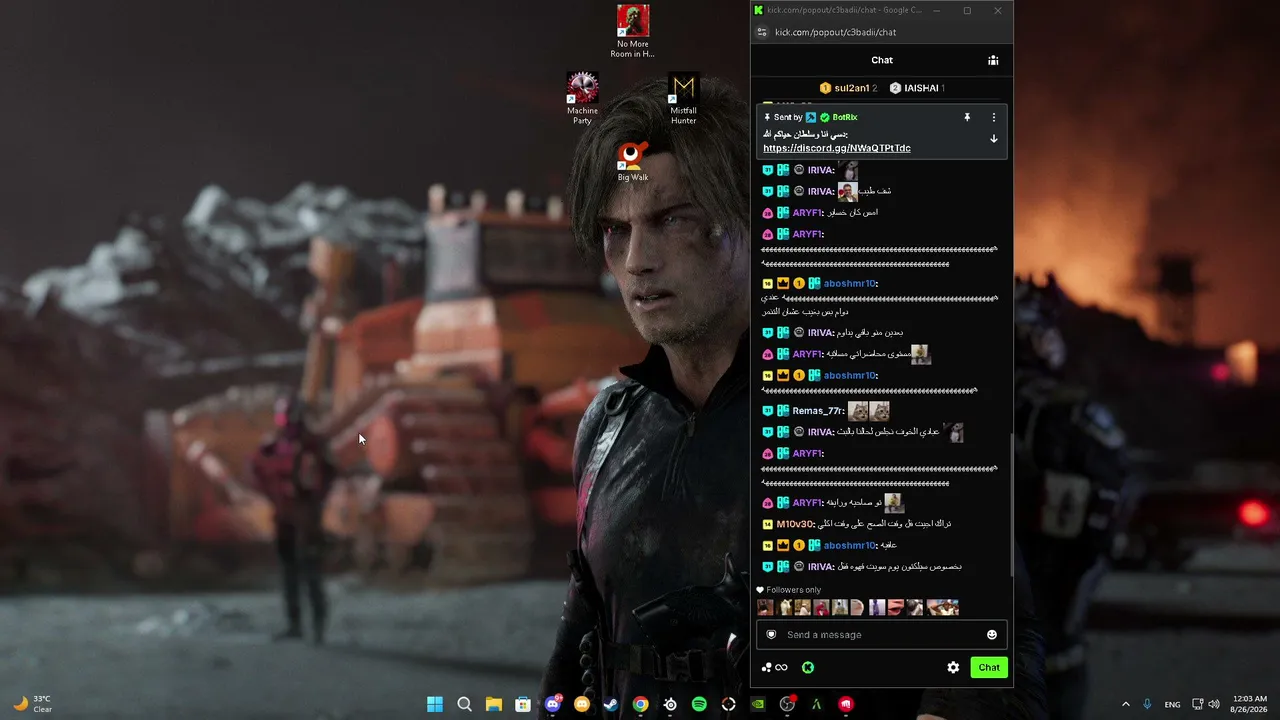Image resolution: width=1280 pixels, height=720 pixels.
Task: Click the microphone tray icon
Action: click(x=1147, y=704)
